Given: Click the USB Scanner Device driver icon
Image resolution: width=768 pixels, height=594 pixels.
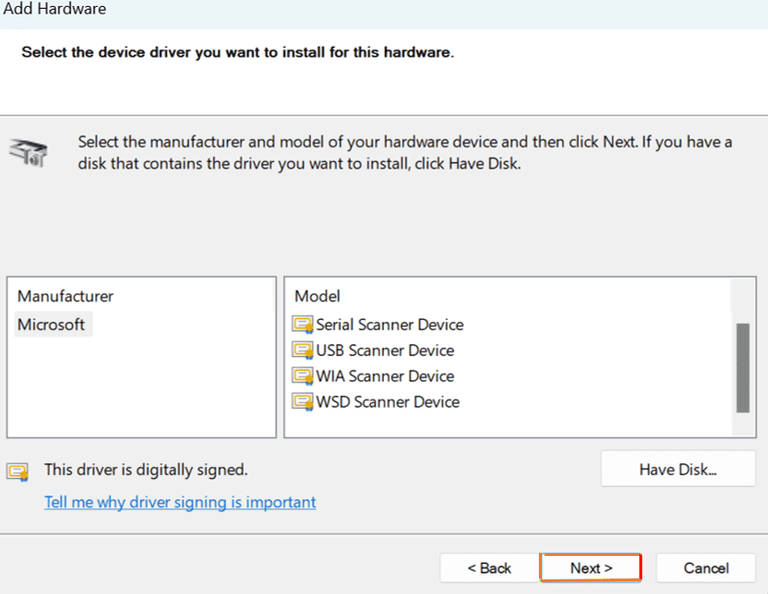Looking at the screenshot, I should [302, 350].
